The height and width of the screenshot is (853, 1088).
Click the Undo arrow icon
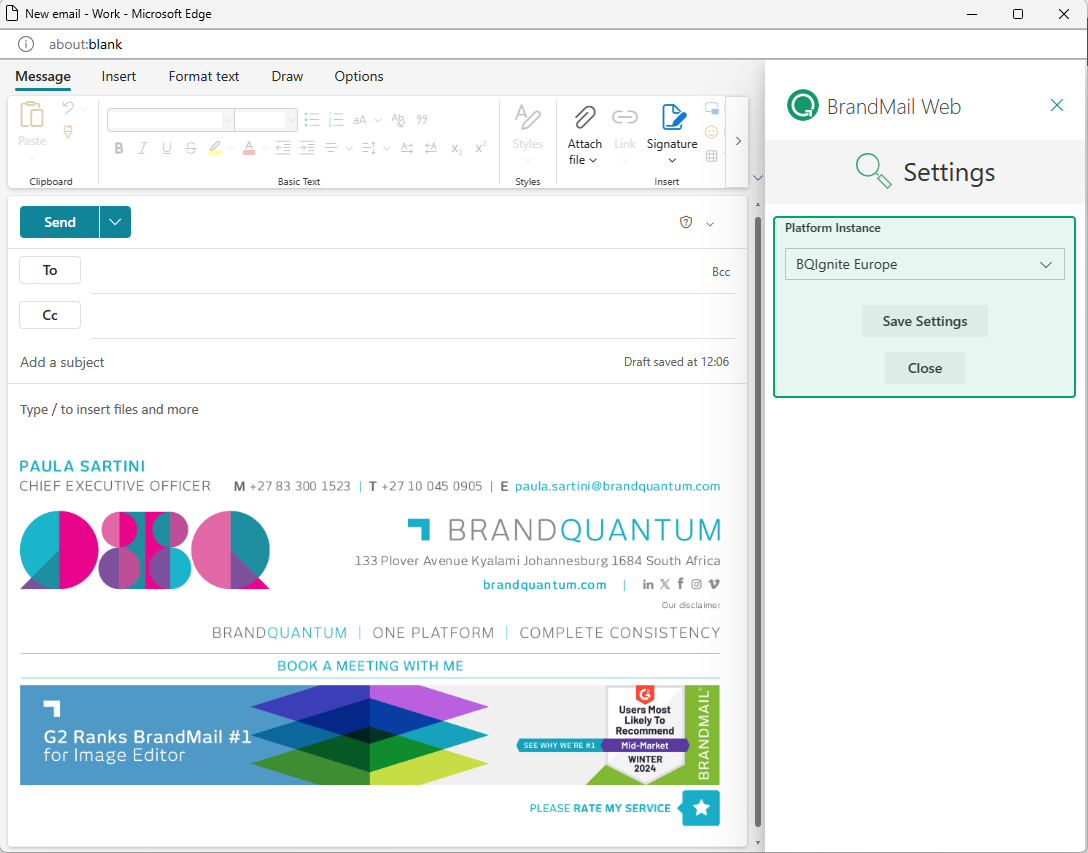[x=68, y=108]
